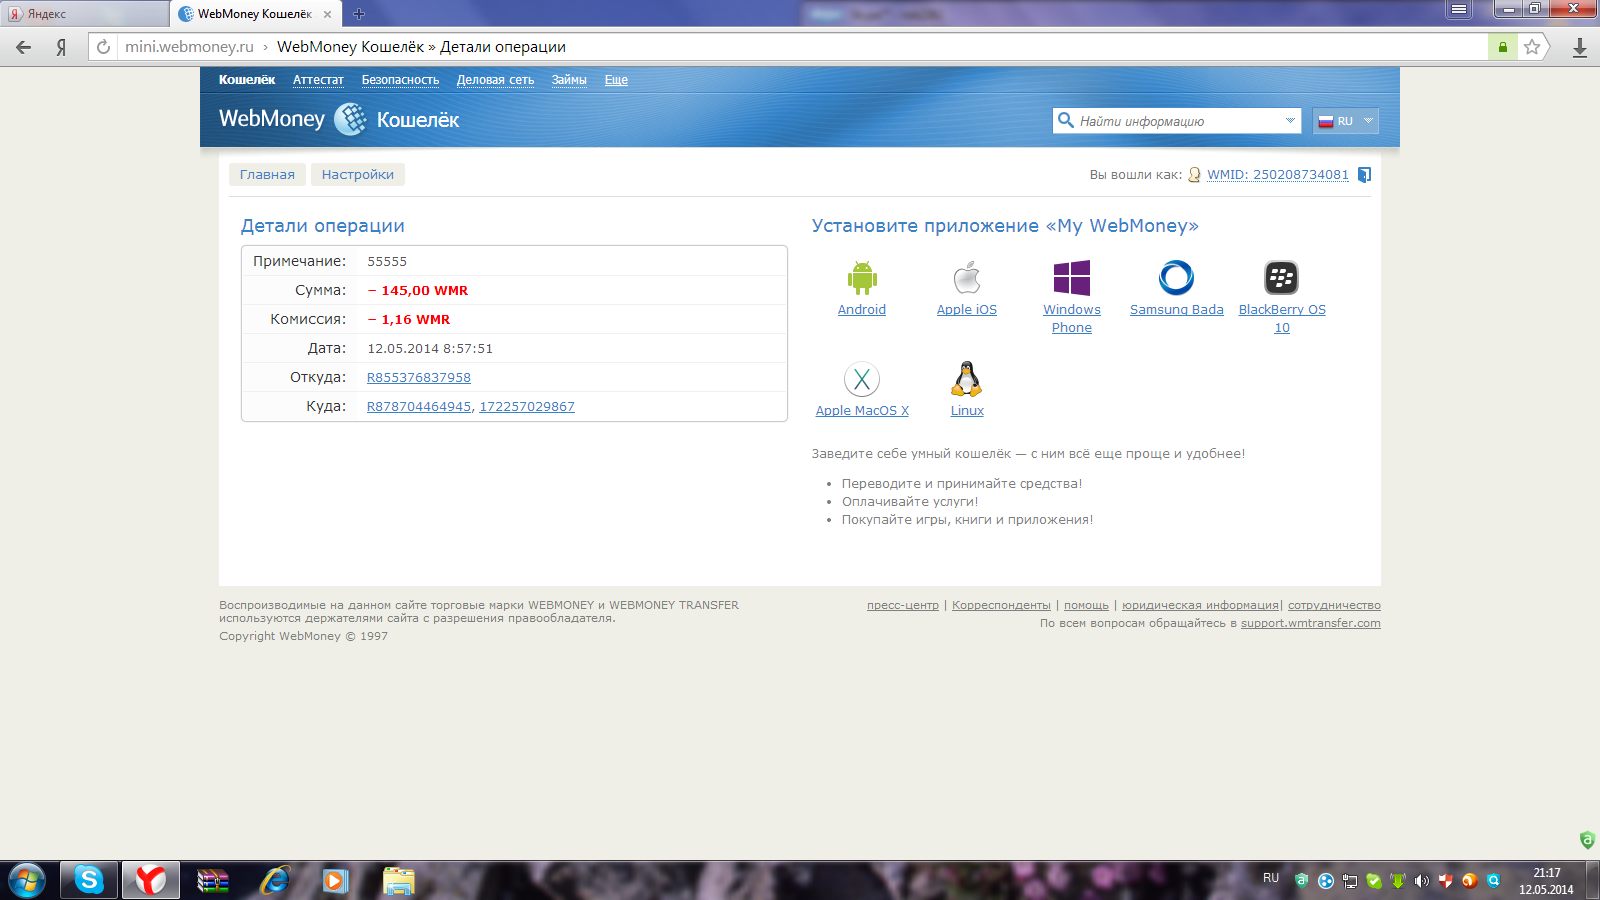
Task: Click the помощь footer link
Action: [x=1086, y=605]
